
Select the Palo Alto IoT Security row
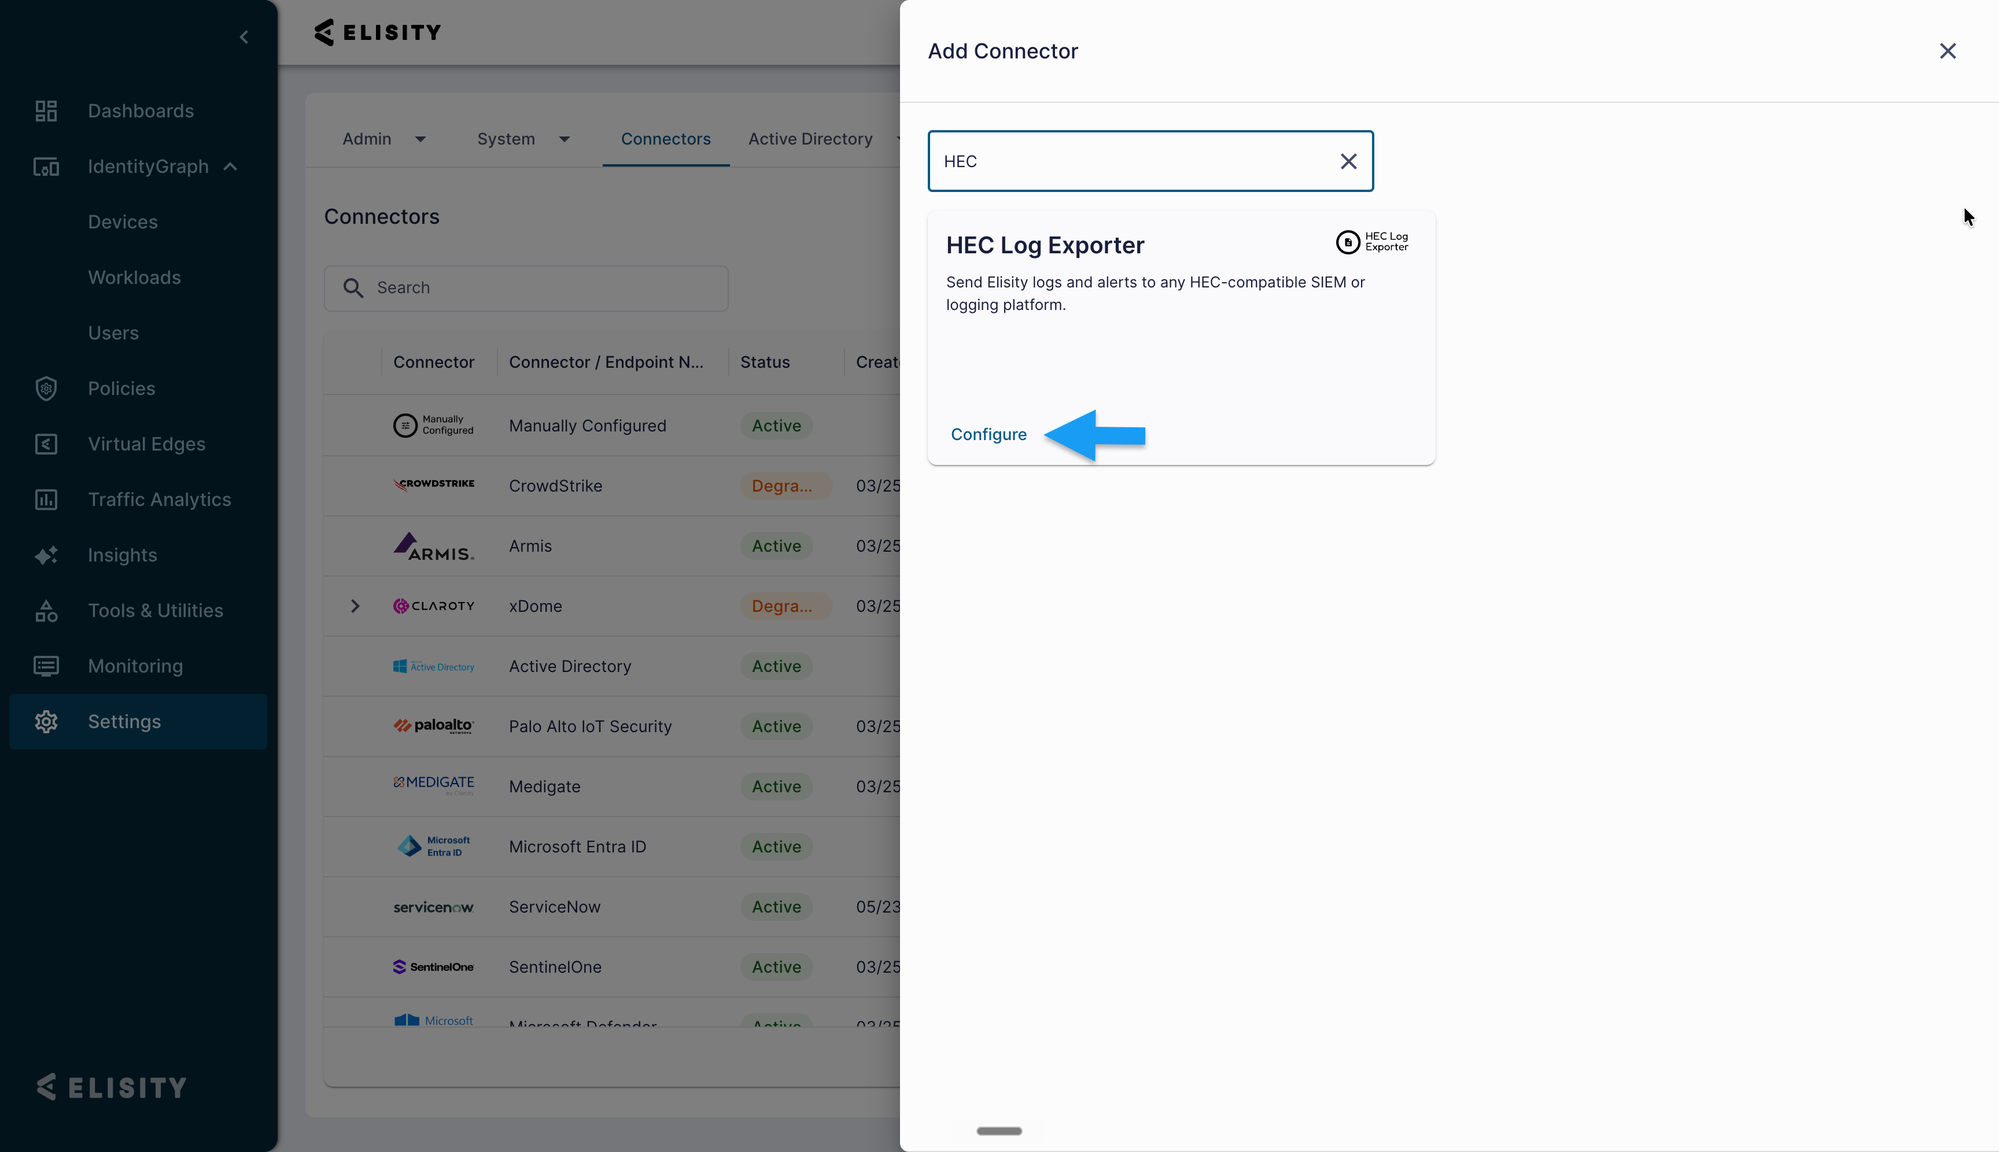click(590, 726)
